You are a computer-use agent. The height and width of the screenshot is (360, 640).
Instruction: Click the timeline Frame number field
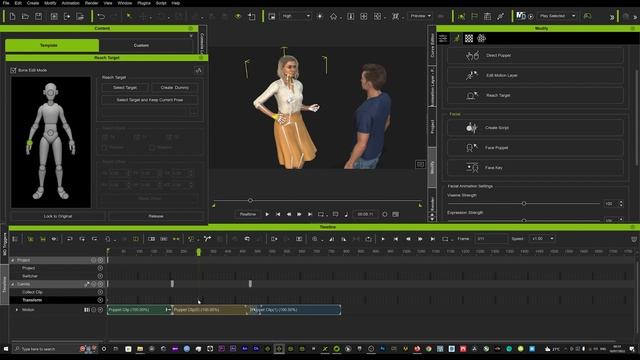click(x=491, y=239)
